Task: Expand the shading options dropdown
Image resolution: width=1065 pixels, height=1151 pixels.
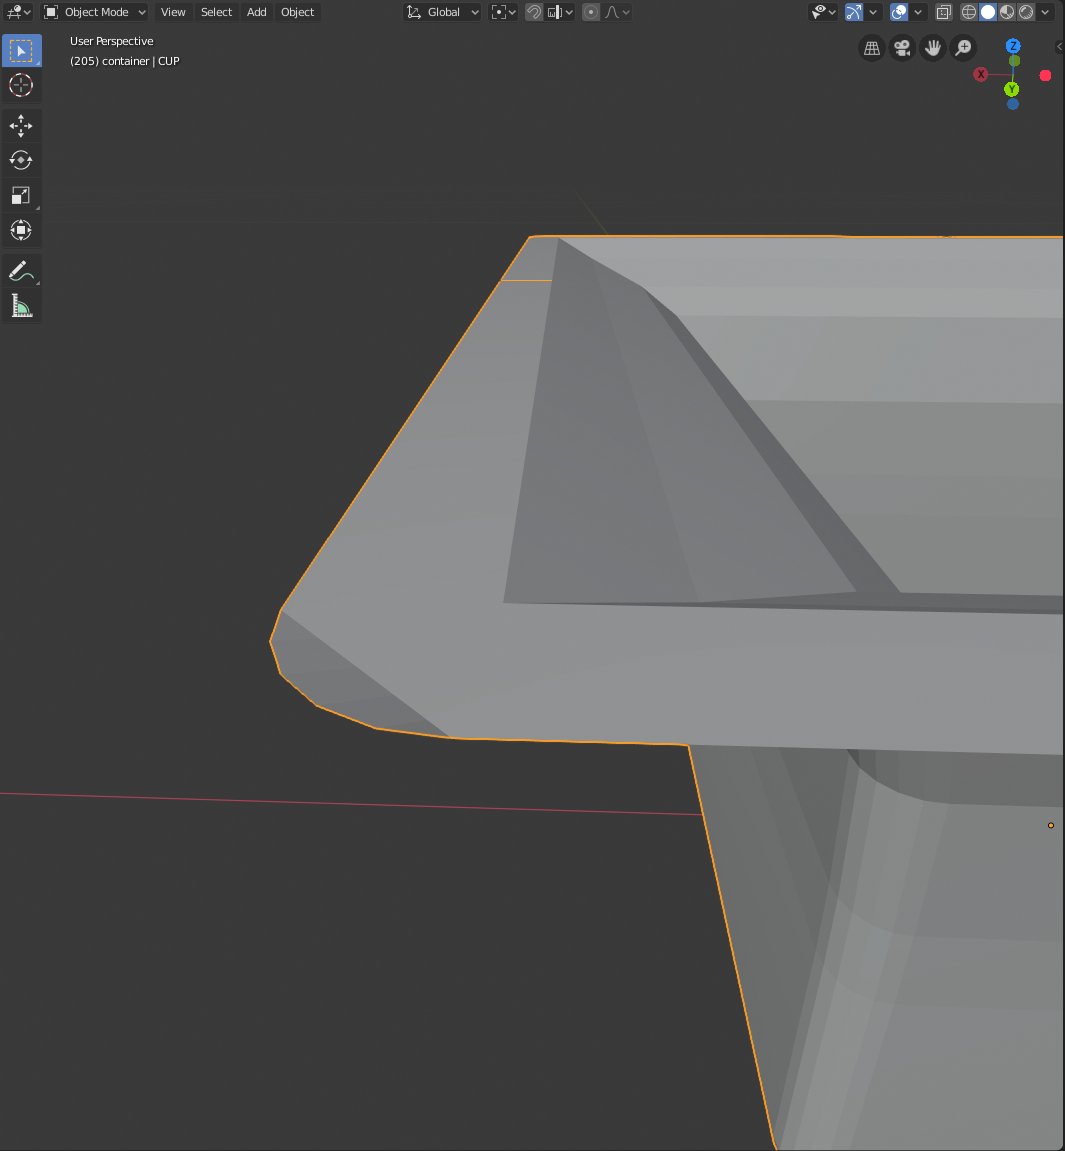Action: (1045, 12)
